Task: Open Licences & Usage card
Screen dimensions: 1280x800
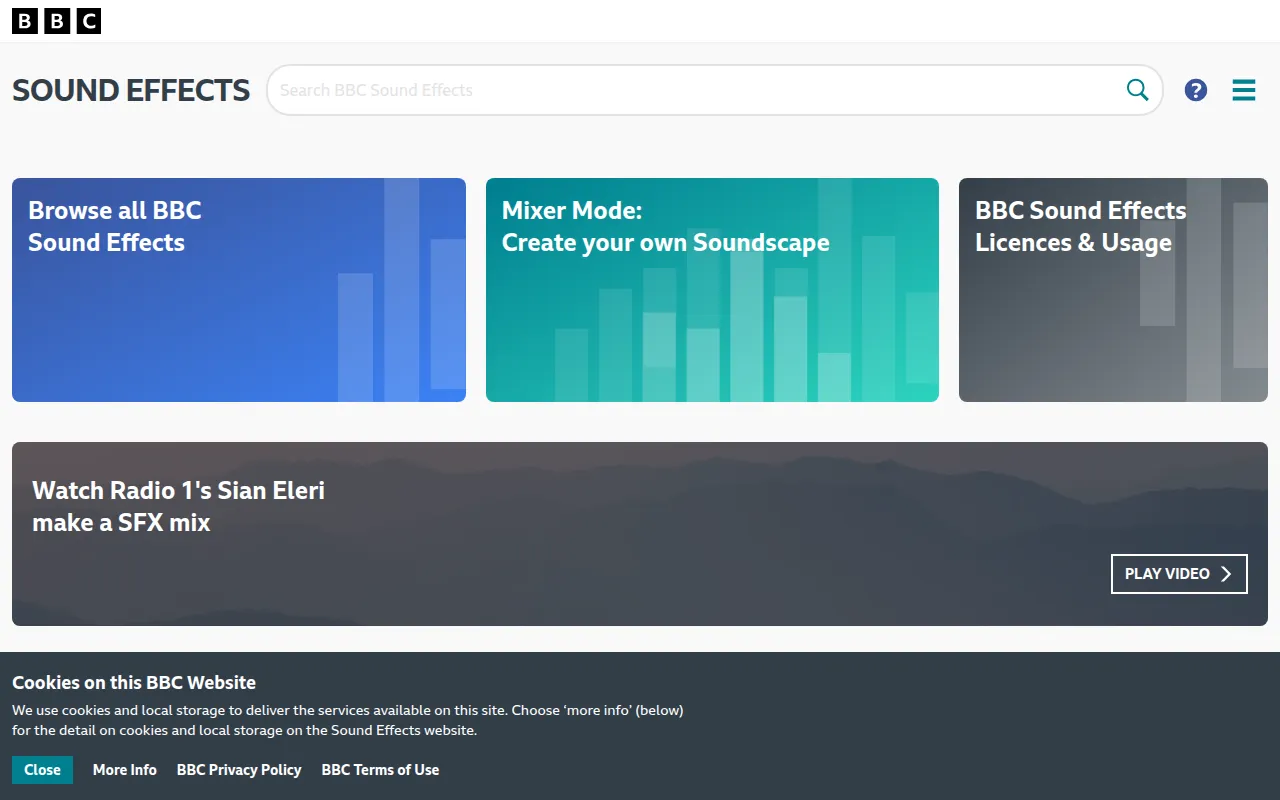Action: click(x=1113, y=290)
